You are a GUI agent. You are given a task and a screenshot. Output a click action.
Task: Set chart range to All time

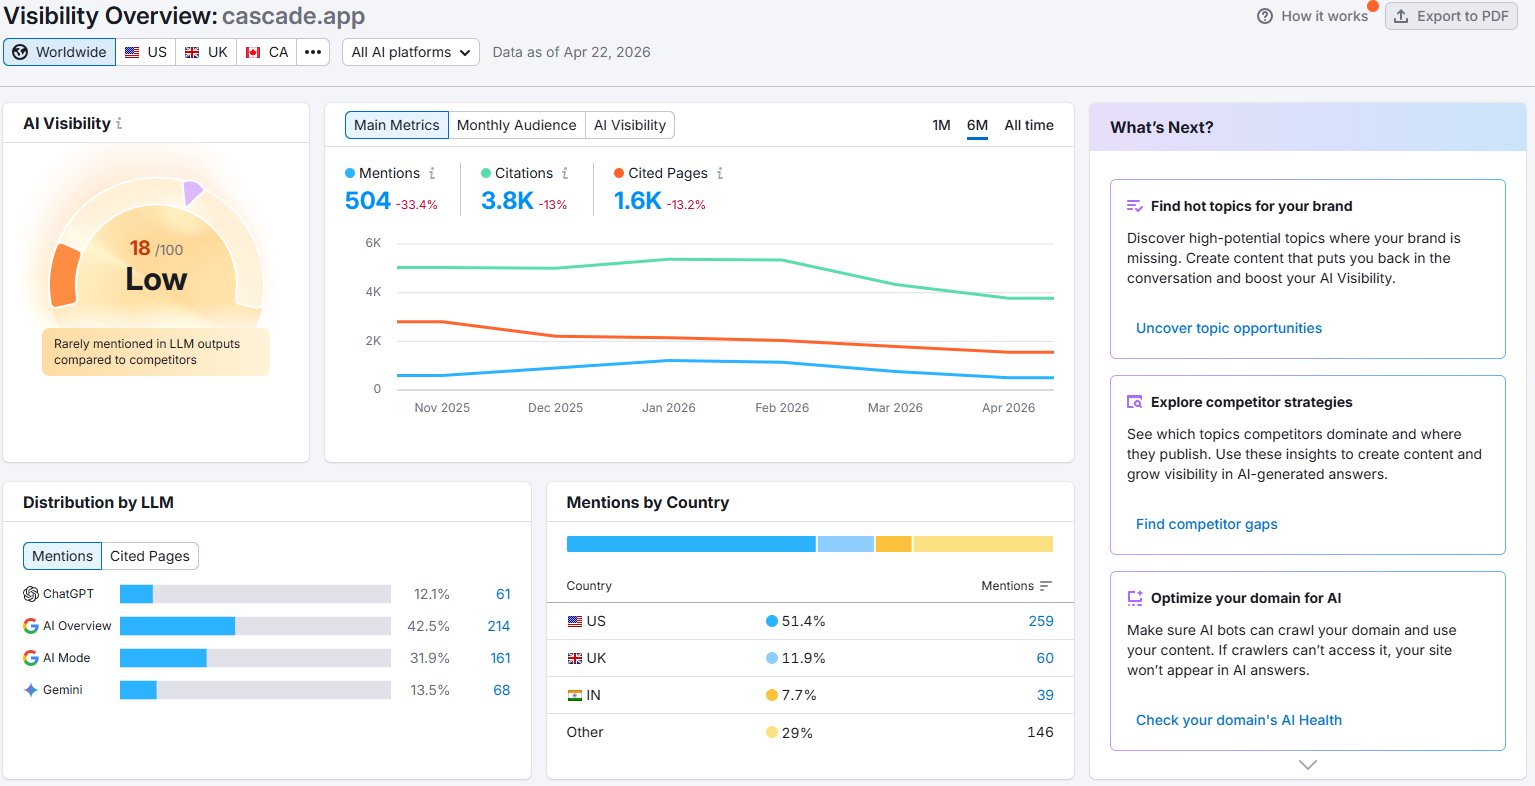[x=1029, y=125]
